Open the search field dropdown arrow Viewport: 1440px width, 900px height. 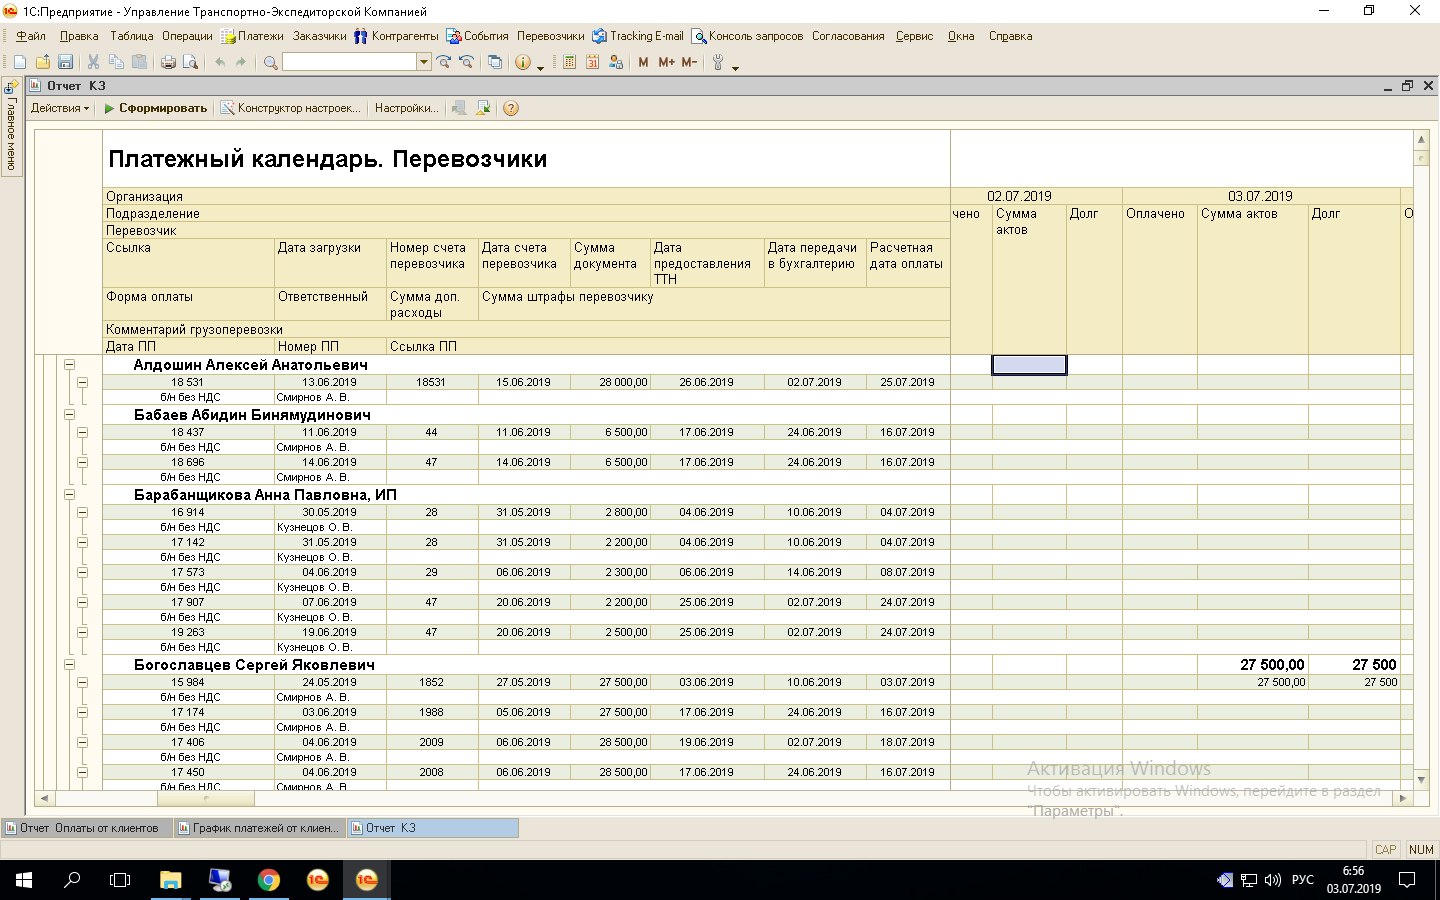coord(424,62)
